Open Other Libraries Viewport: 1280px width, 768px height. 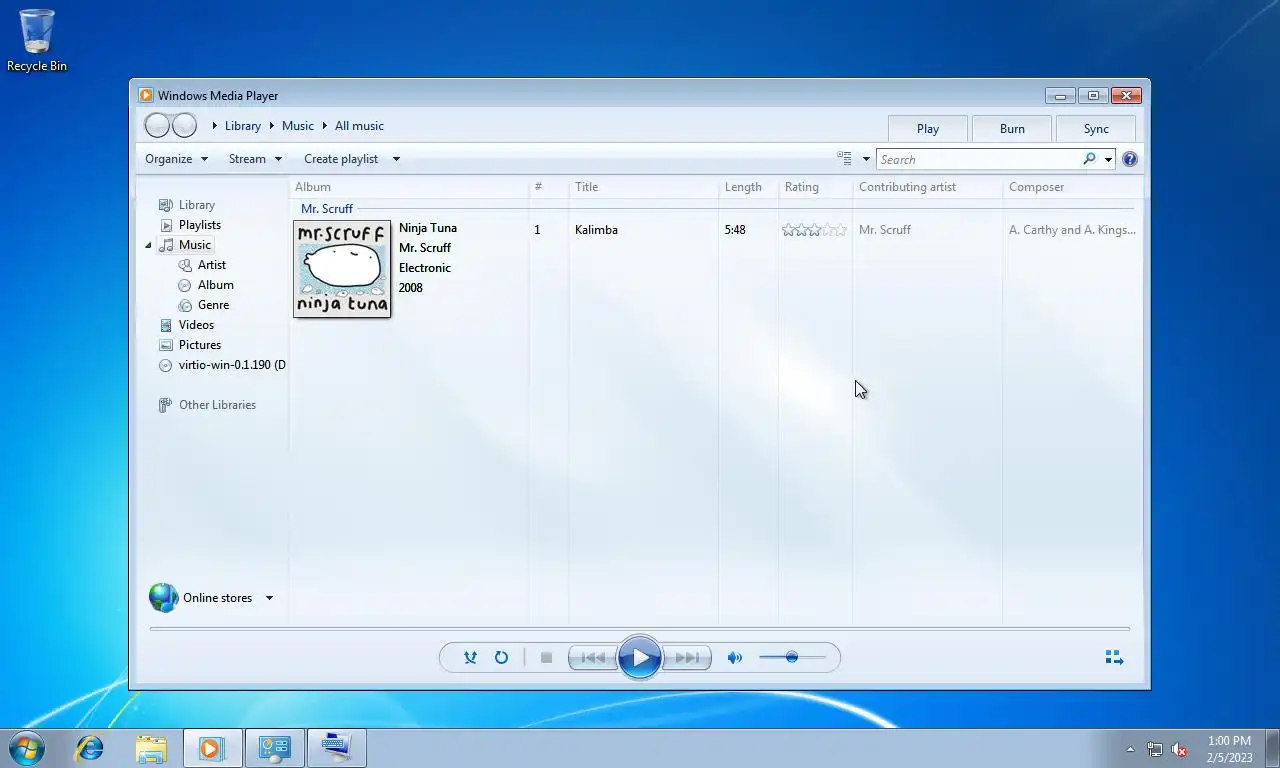tap(217, 405)
